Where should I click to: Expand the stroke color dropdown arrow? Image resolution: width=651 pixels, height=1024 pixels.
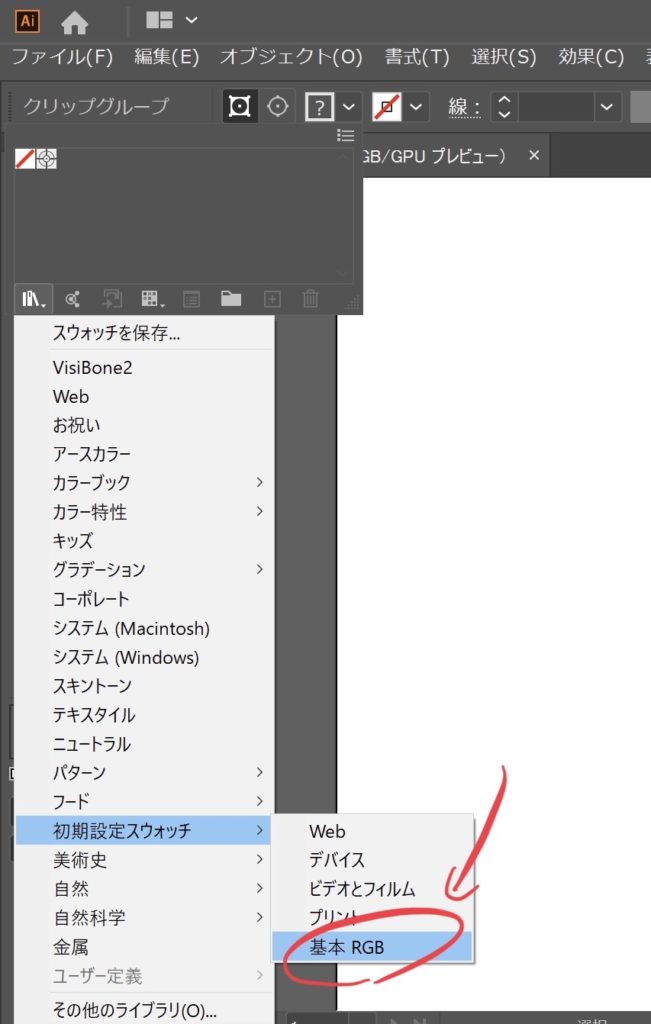point(417,106)
